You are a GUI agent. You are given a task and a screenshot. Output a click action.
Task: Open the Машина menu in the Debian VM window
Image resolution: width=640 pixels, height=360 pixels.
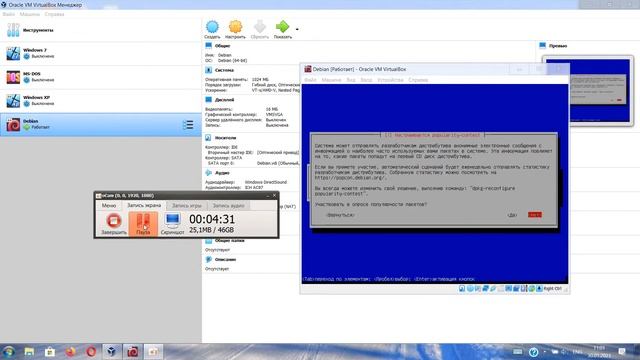[x=331, y=80]
